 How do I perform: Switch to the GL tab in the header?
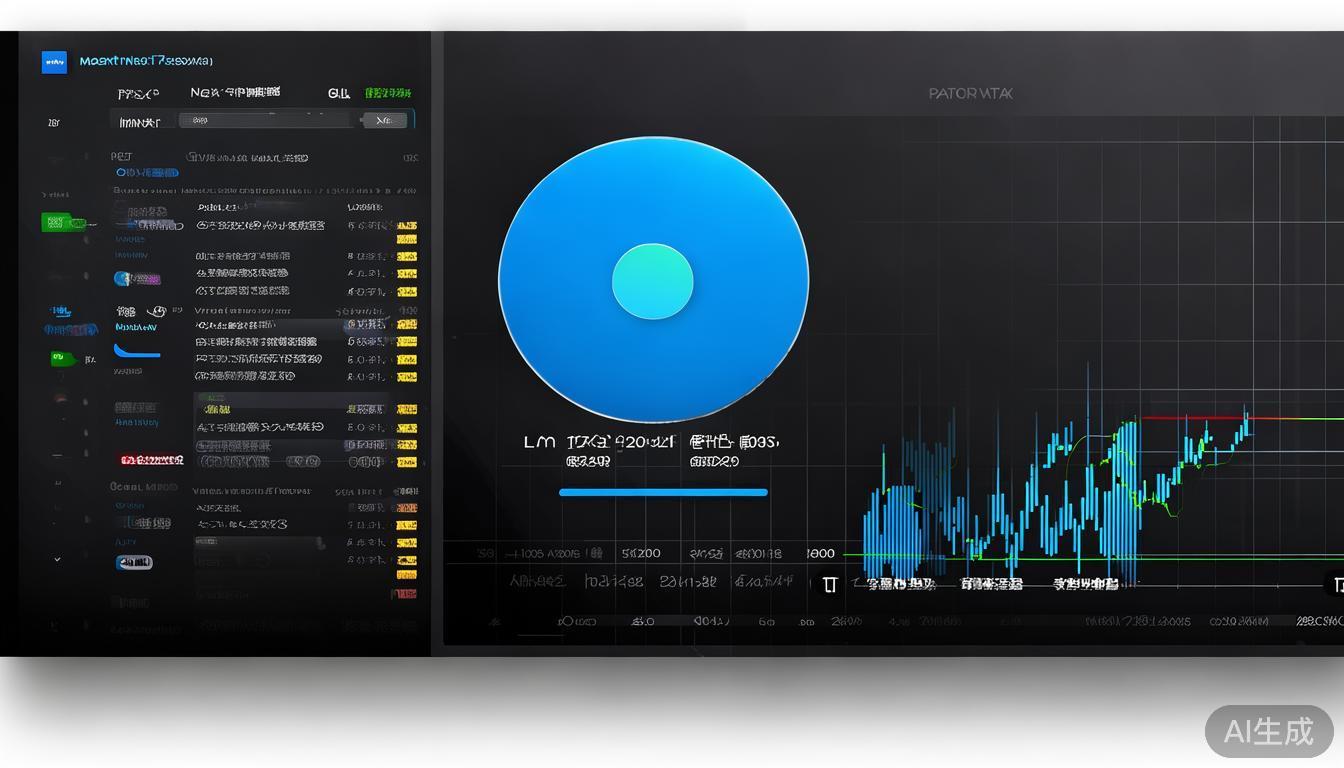coord(338,92)
